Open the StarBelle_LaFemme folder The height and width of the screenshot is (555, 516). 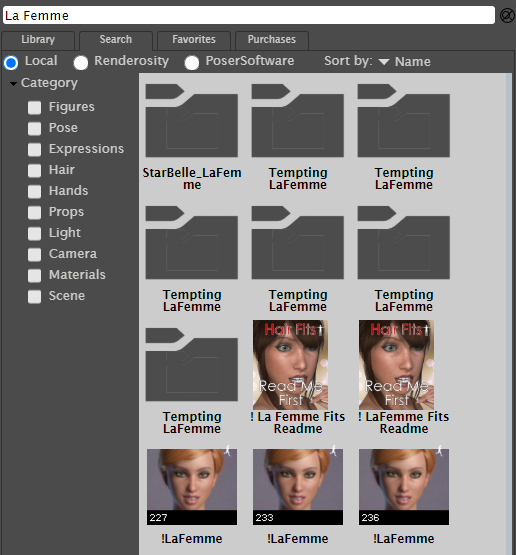[191, 121]
